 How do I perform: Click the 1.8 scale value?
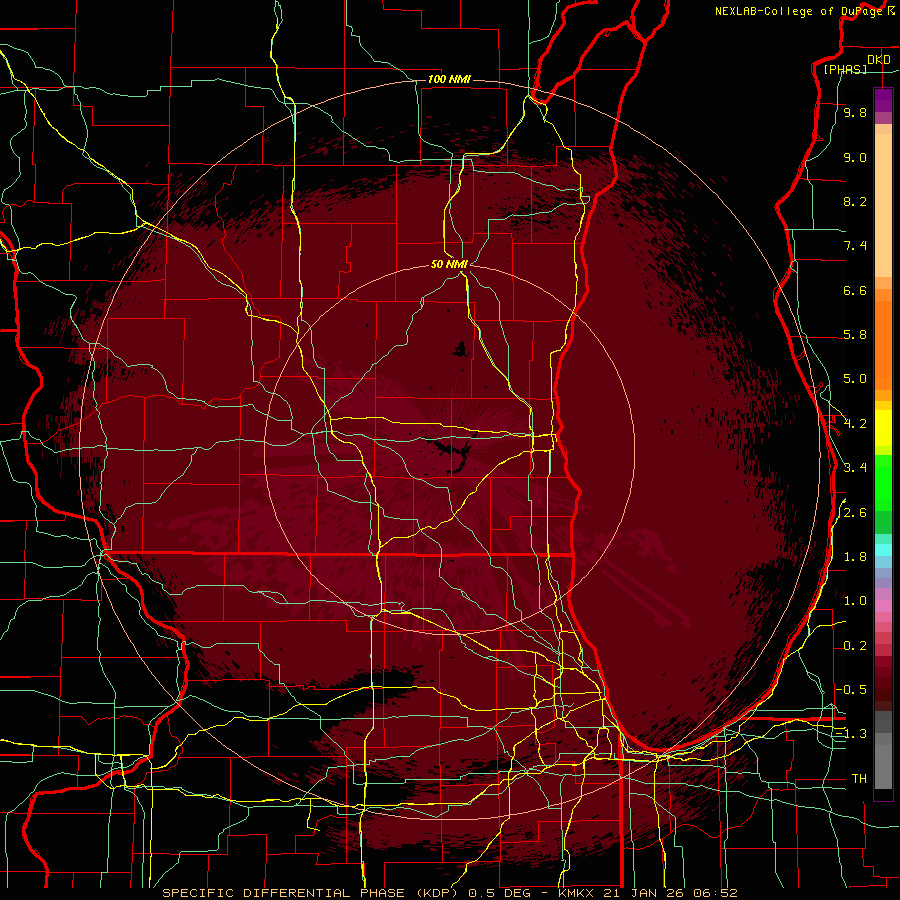855,557
